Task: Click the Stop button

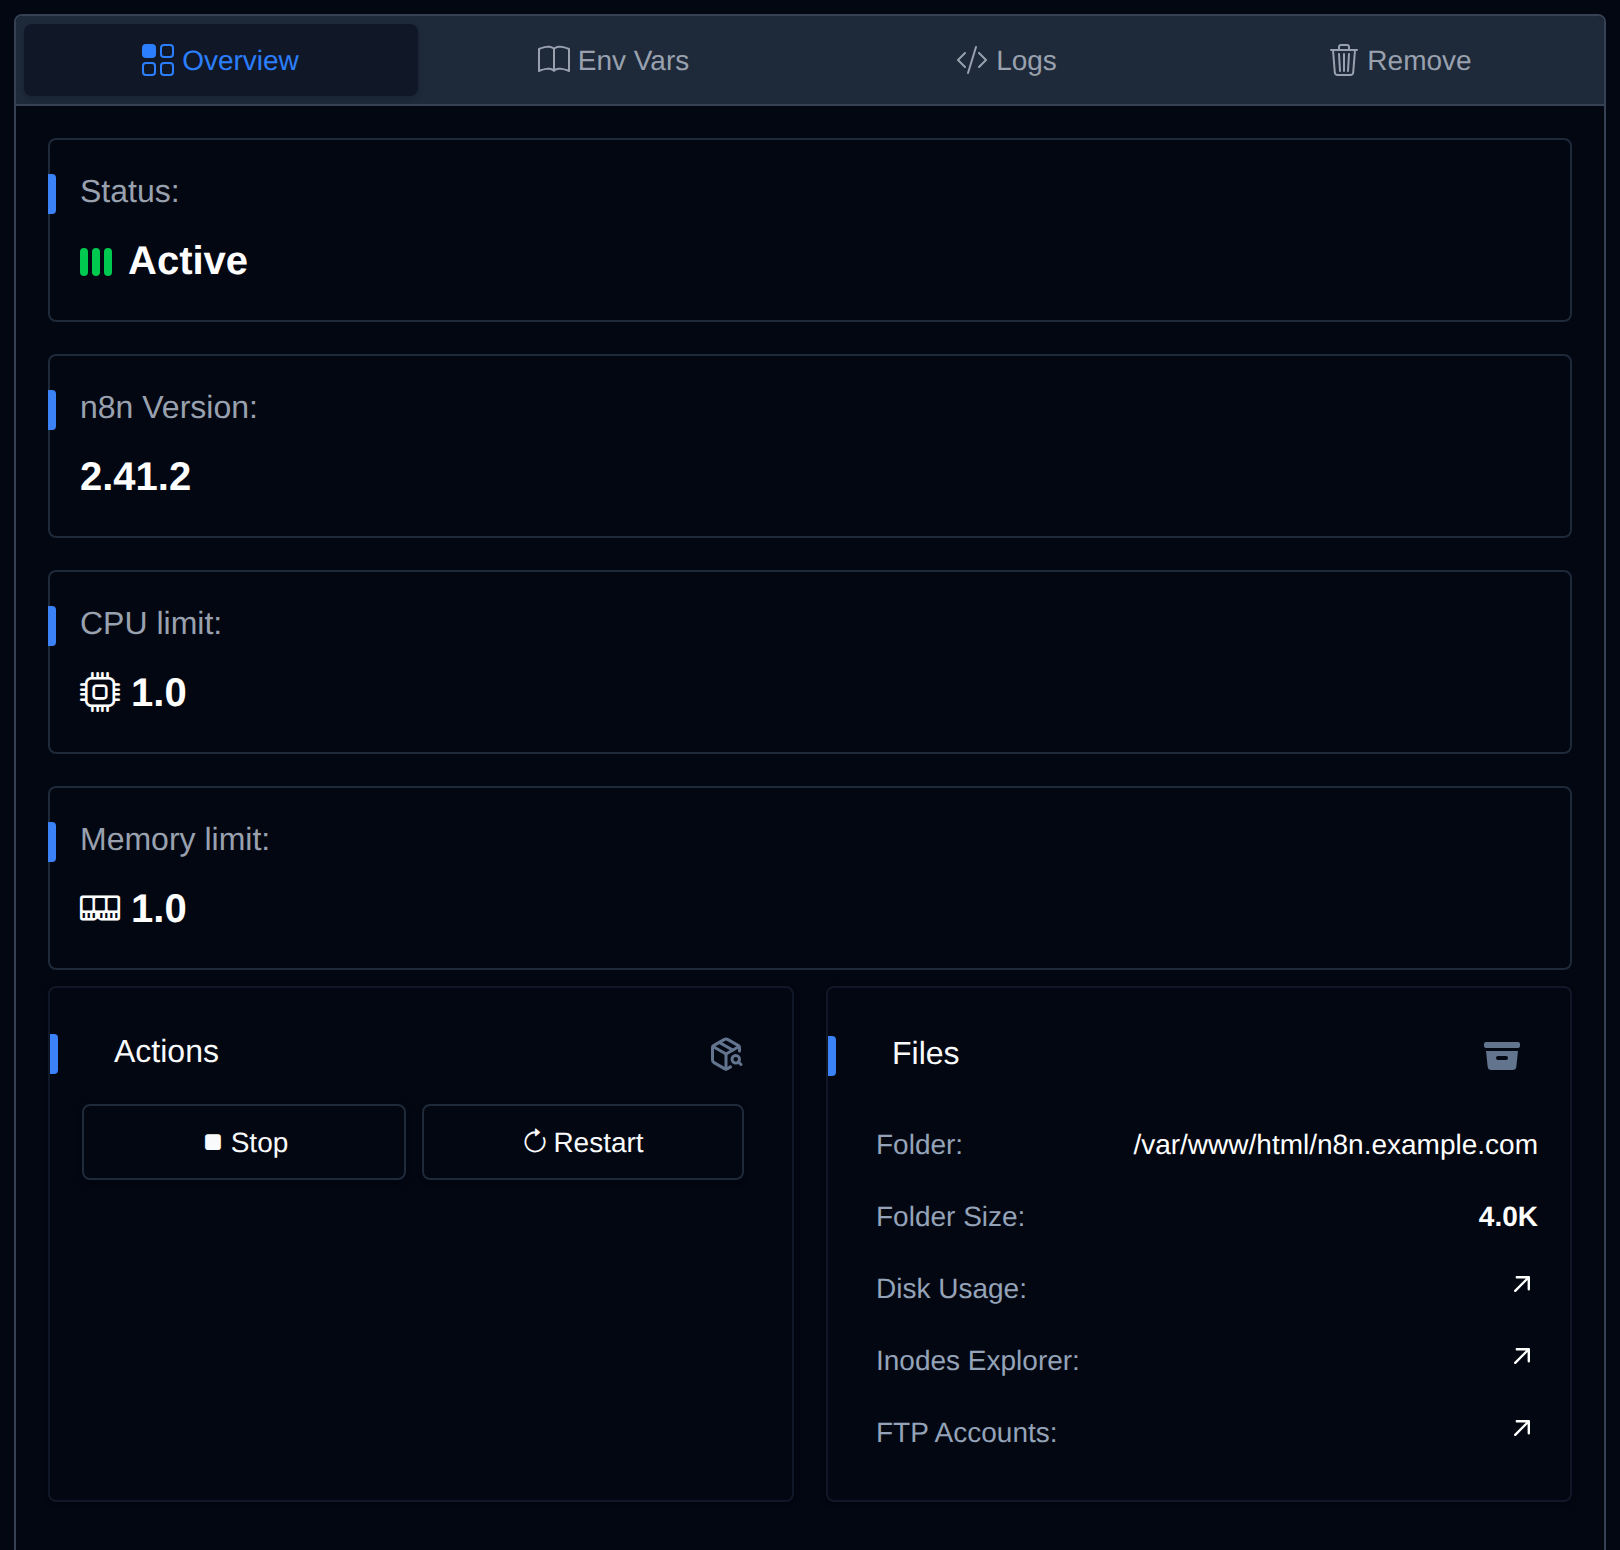Action: coord(244,1142)
